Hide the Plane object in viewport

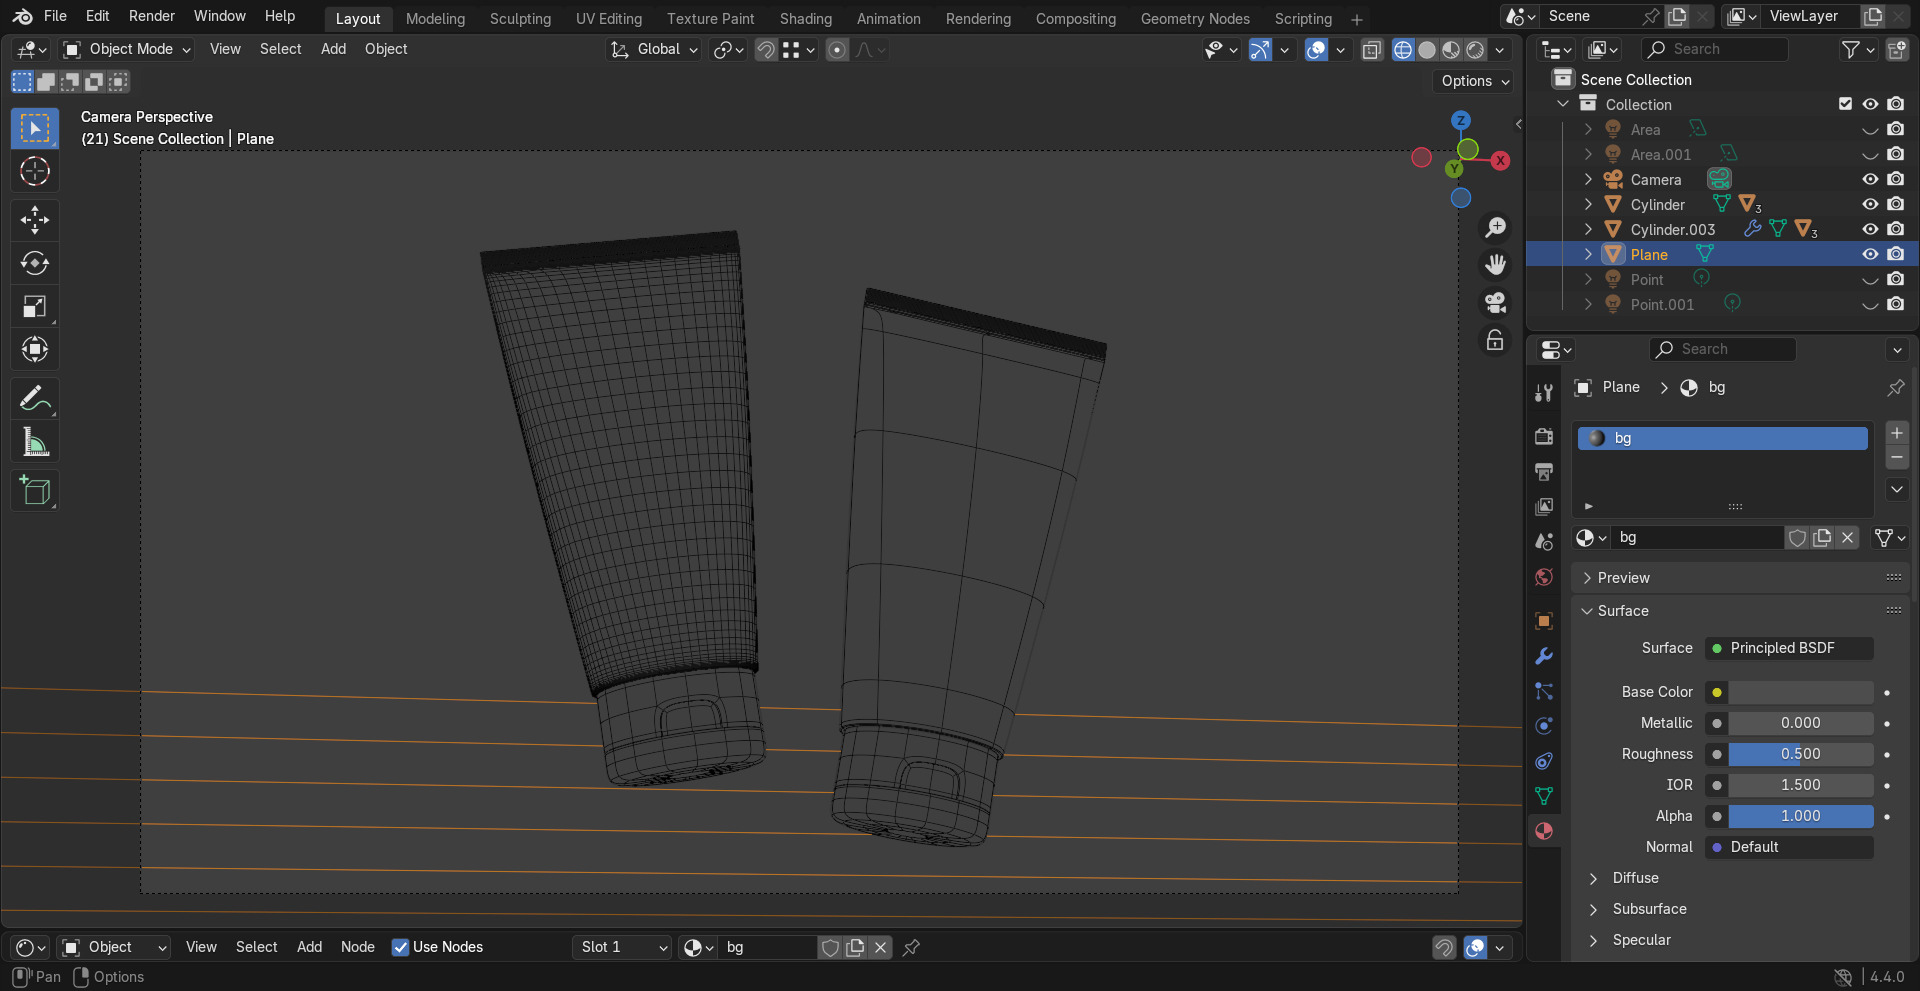point(1870,254)
